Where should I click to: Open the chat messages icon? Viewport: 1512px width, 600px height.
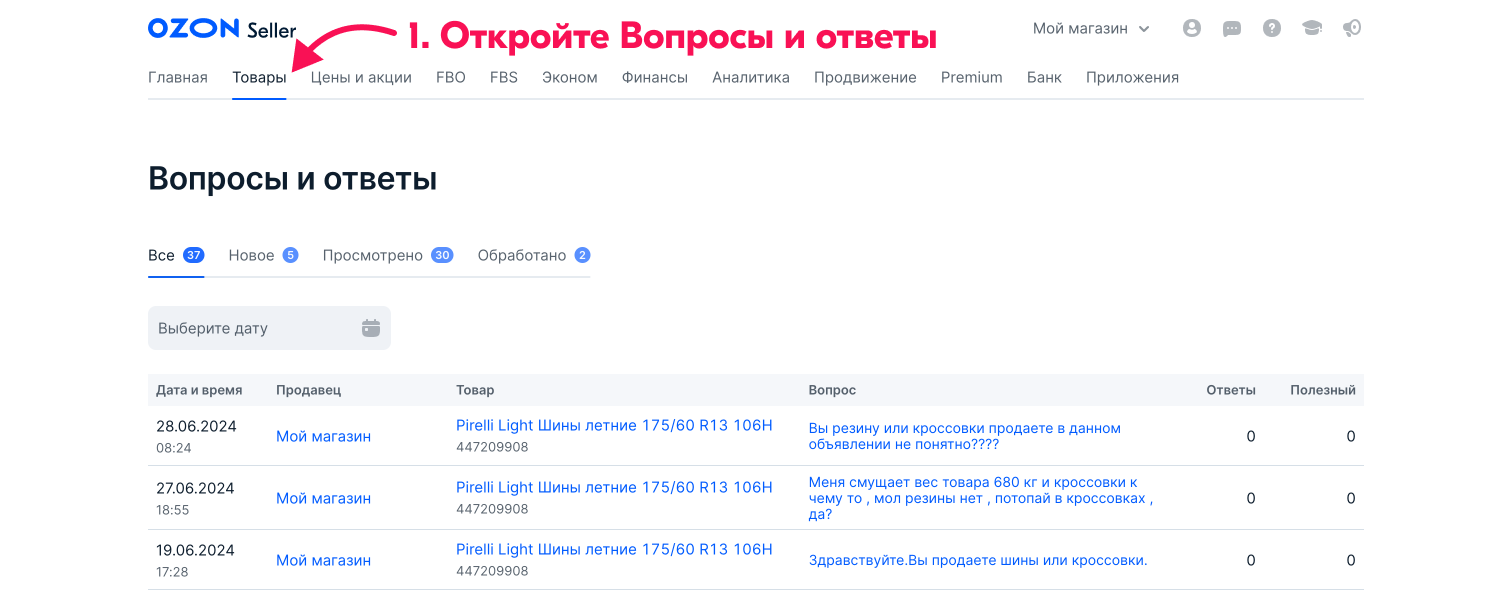[x=1232, y=29]
